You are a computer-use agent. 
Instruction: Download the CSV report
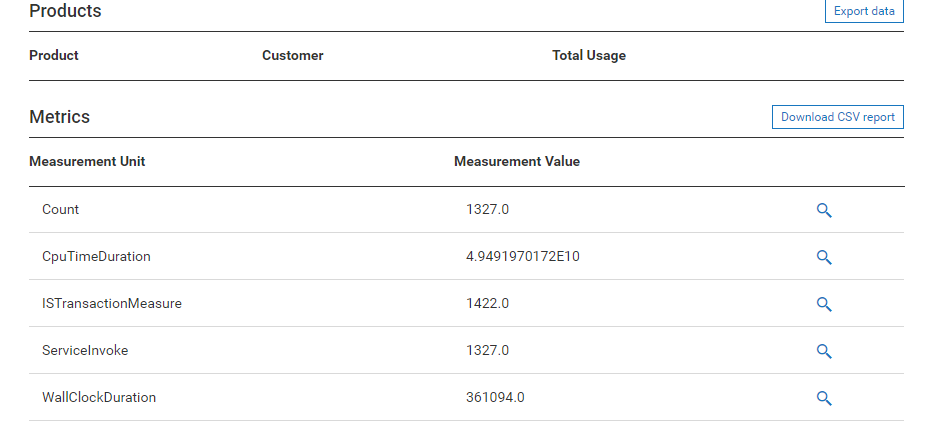(837, 117)
